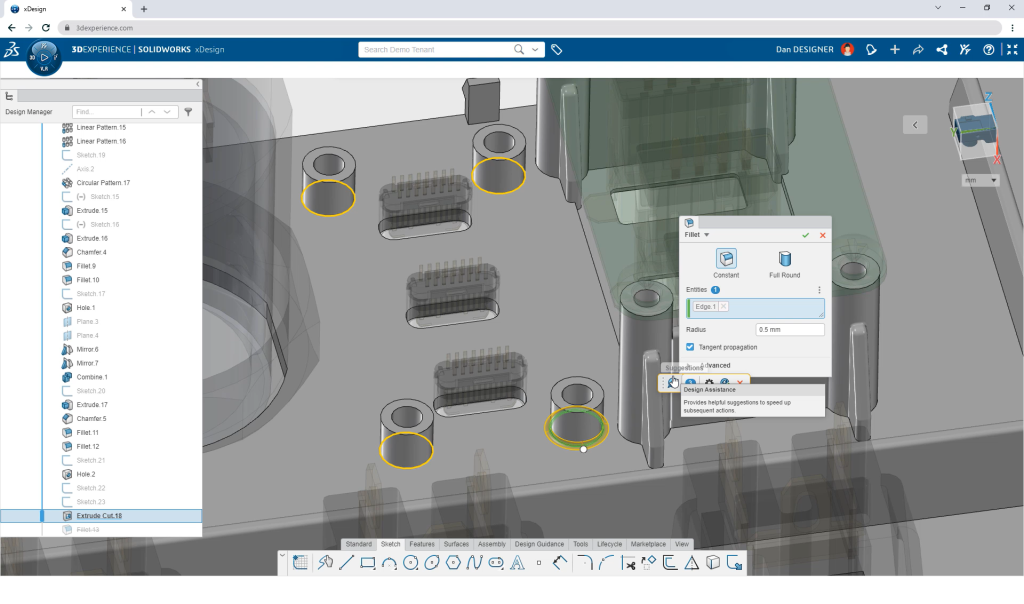The image size is (1024, 604).
Task: Select the Line sketch tool
Action: pyautogui.click(x=346, y=563)
